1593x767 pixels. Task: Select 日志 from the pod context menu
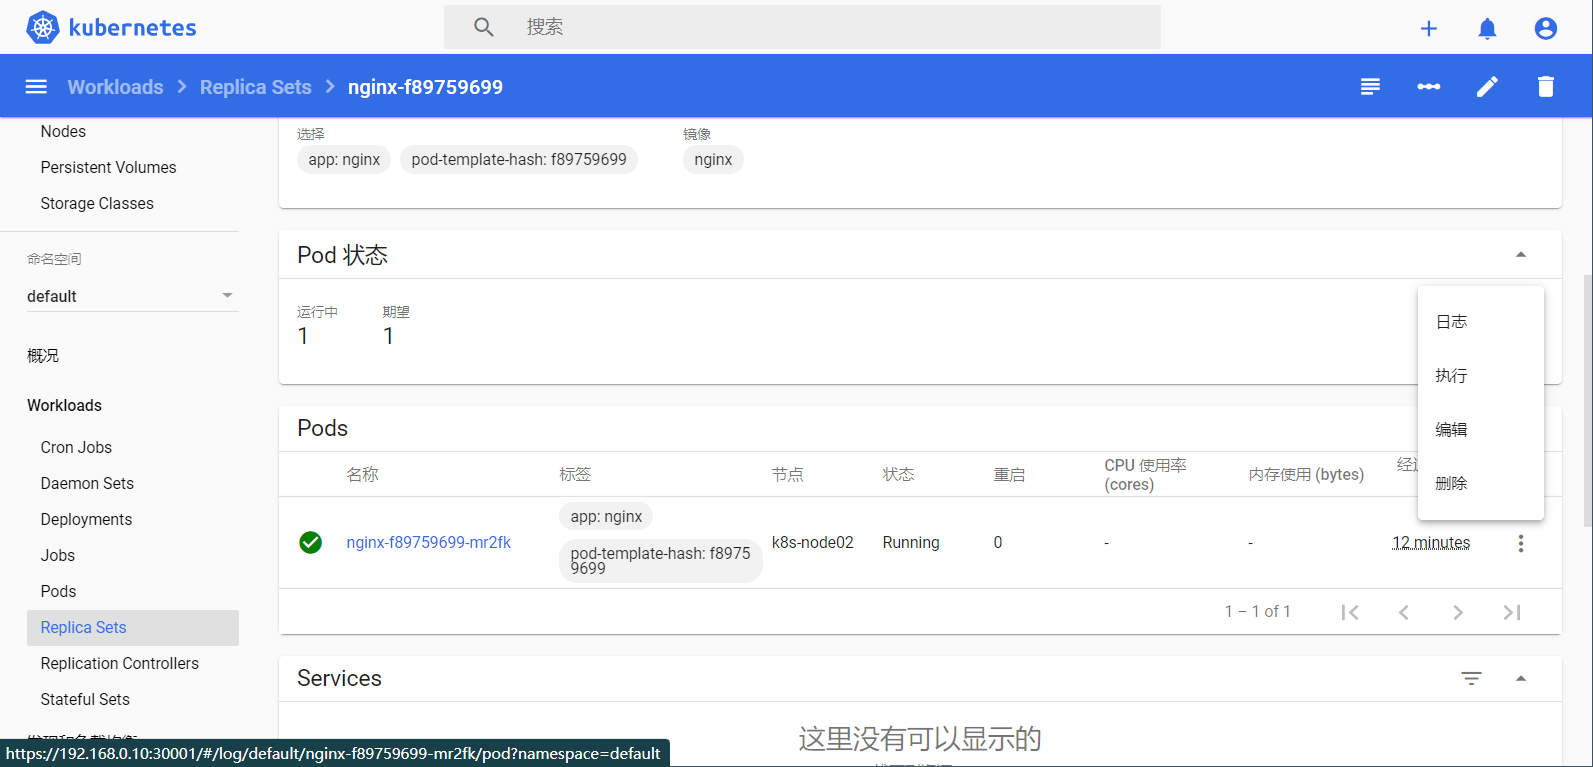[x=1481, y=322]
